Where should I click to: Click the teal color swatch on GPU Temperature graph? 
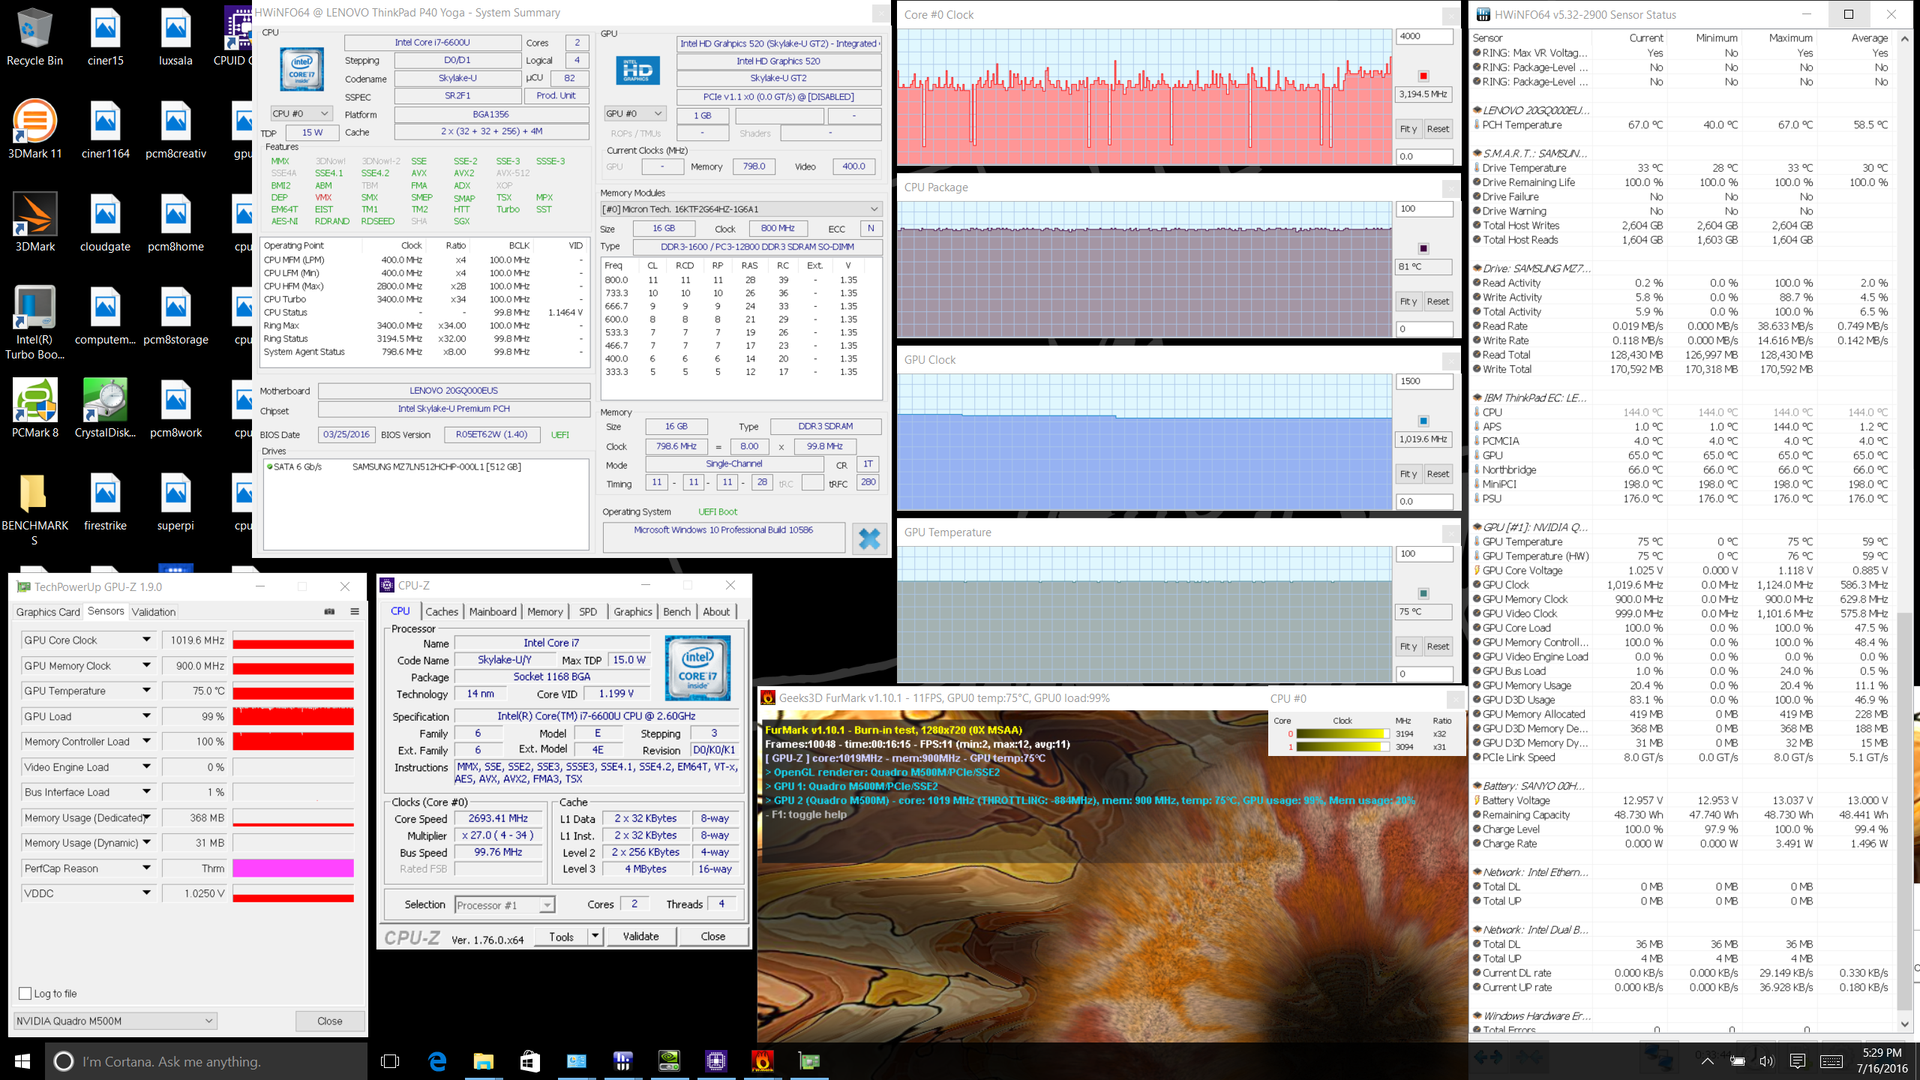(1423, 593)
